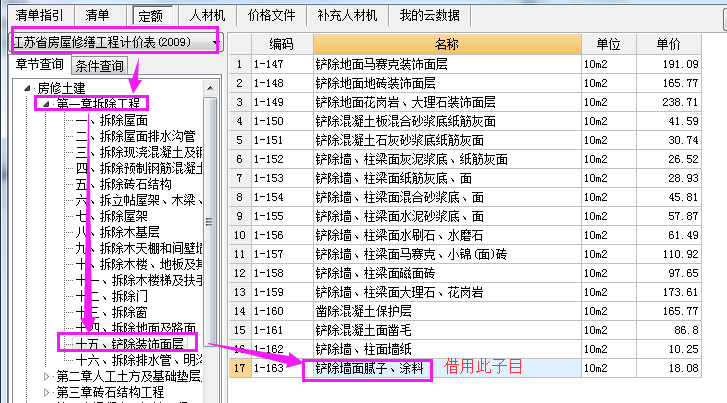Select tree item 五、拆除砖石结构
Image resolution: width=727 pixels, height=403 pixels.
point(123,184)
